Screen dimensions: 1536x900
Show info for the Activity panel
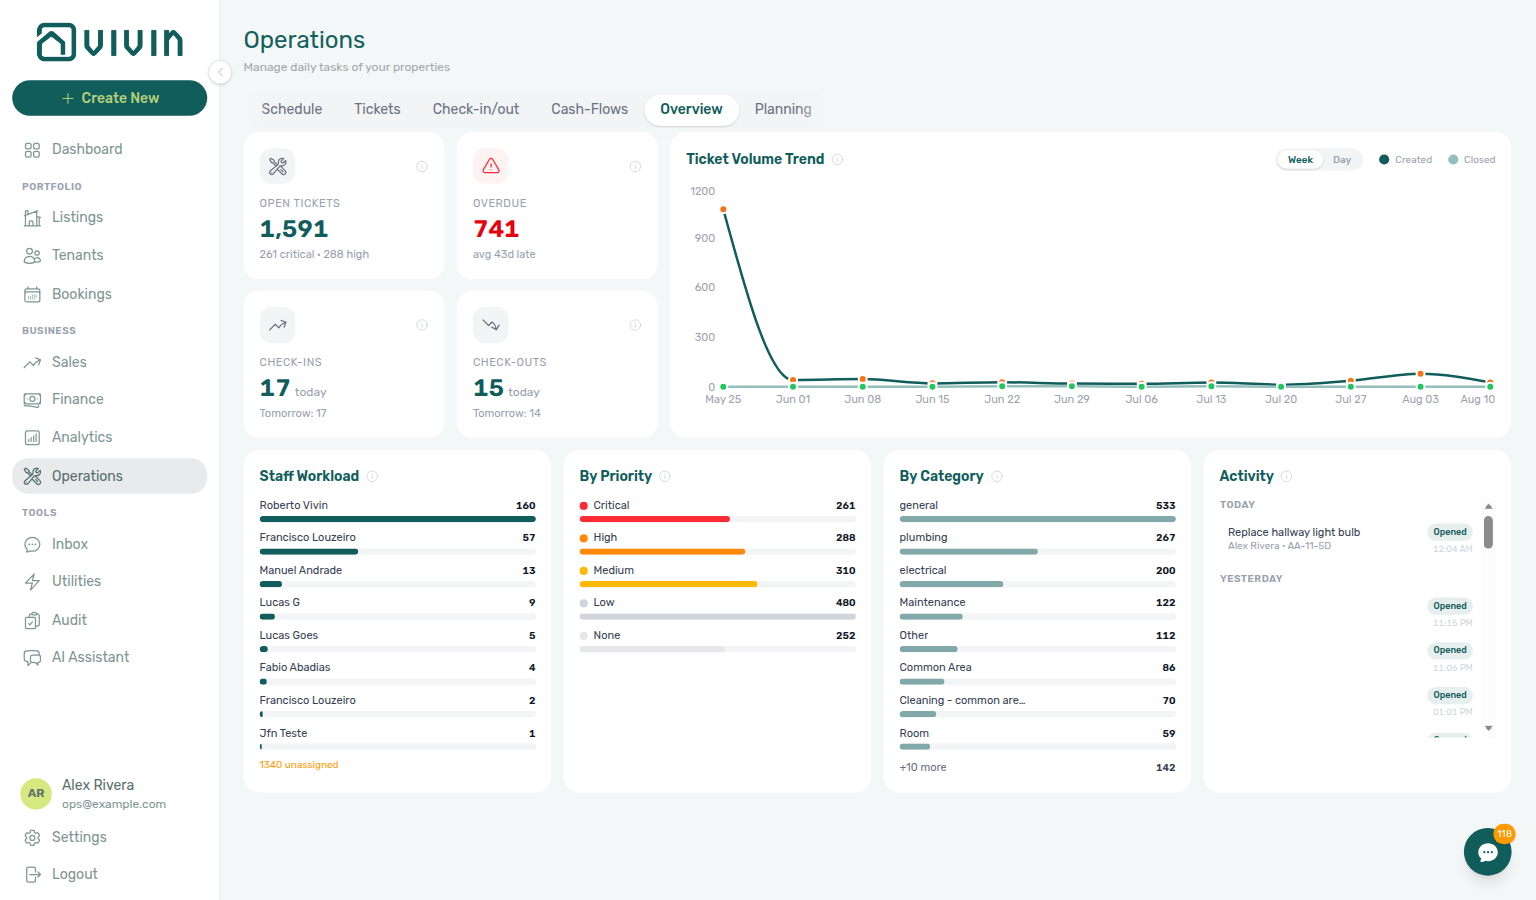coord(1287,476)
